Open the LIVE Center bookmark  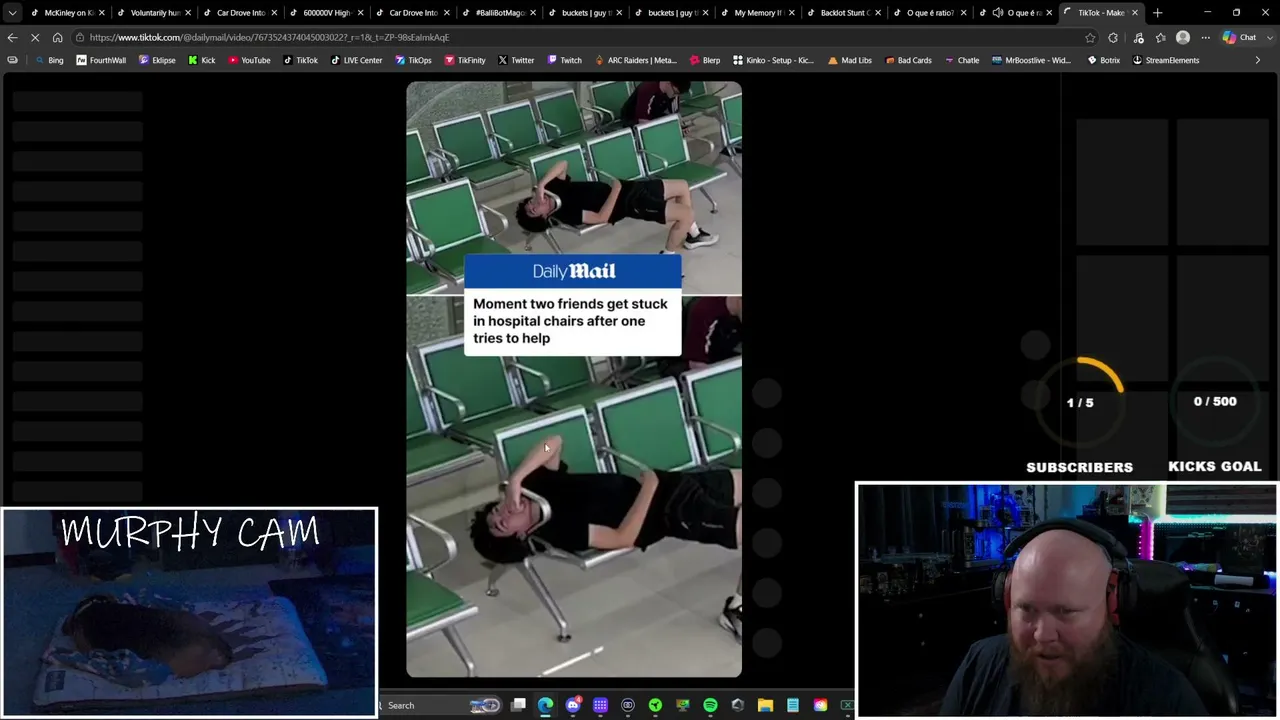(x=356, y=60)
